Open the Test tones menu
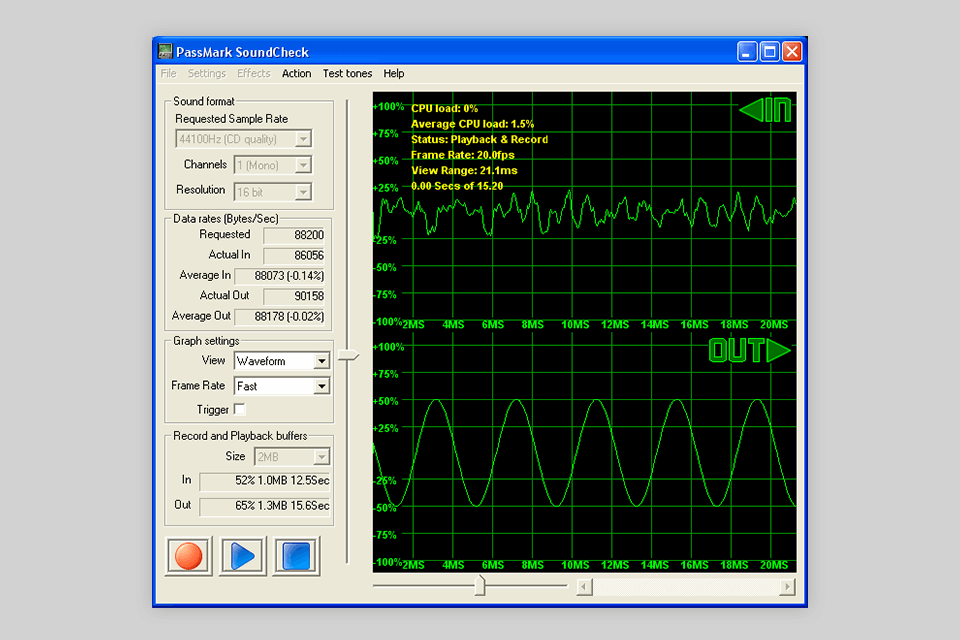Screen dimensions: 960x640 [347, 73]
